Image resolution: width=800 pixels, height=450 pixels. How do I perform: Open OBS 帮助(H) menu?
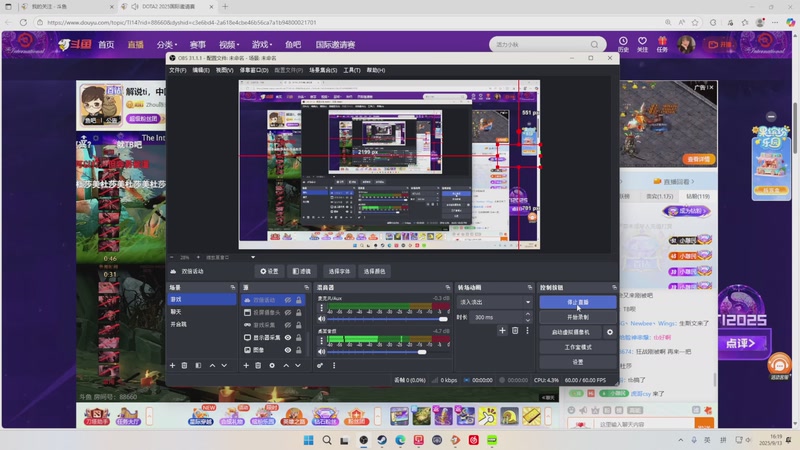pyautogui.click(x=376, y=70)
